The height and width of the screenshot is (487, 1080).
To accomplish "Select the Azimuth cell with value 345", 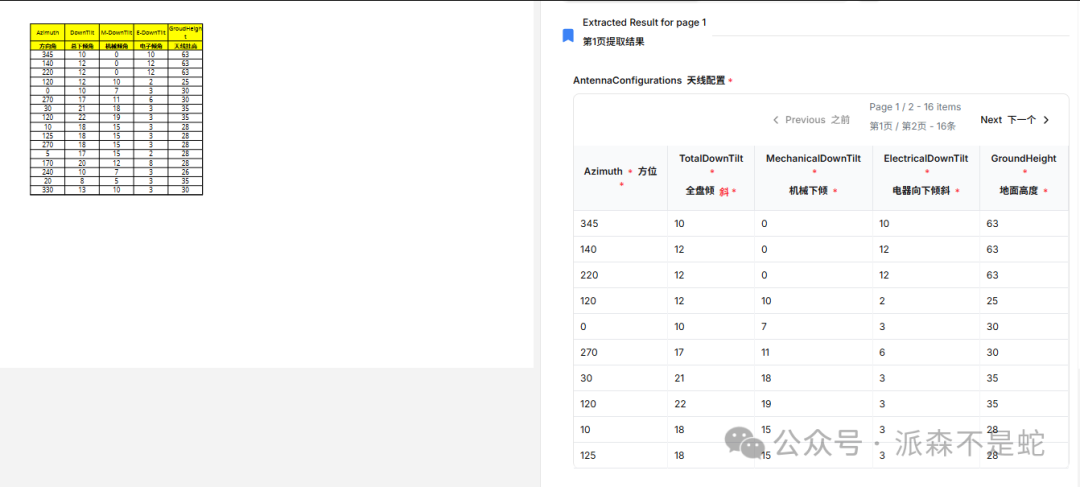I will [589, 223].
